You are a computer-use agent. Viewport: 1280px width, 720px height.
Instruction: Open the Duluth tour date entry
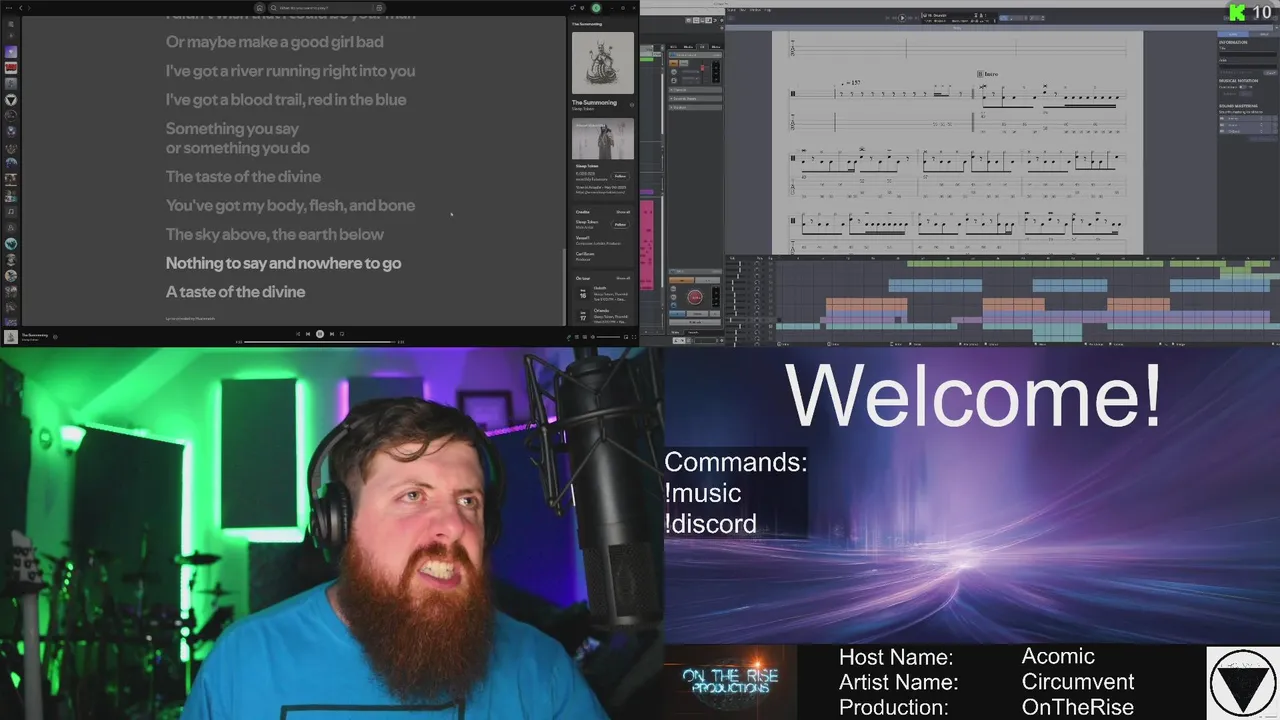[x=603, y=293]
